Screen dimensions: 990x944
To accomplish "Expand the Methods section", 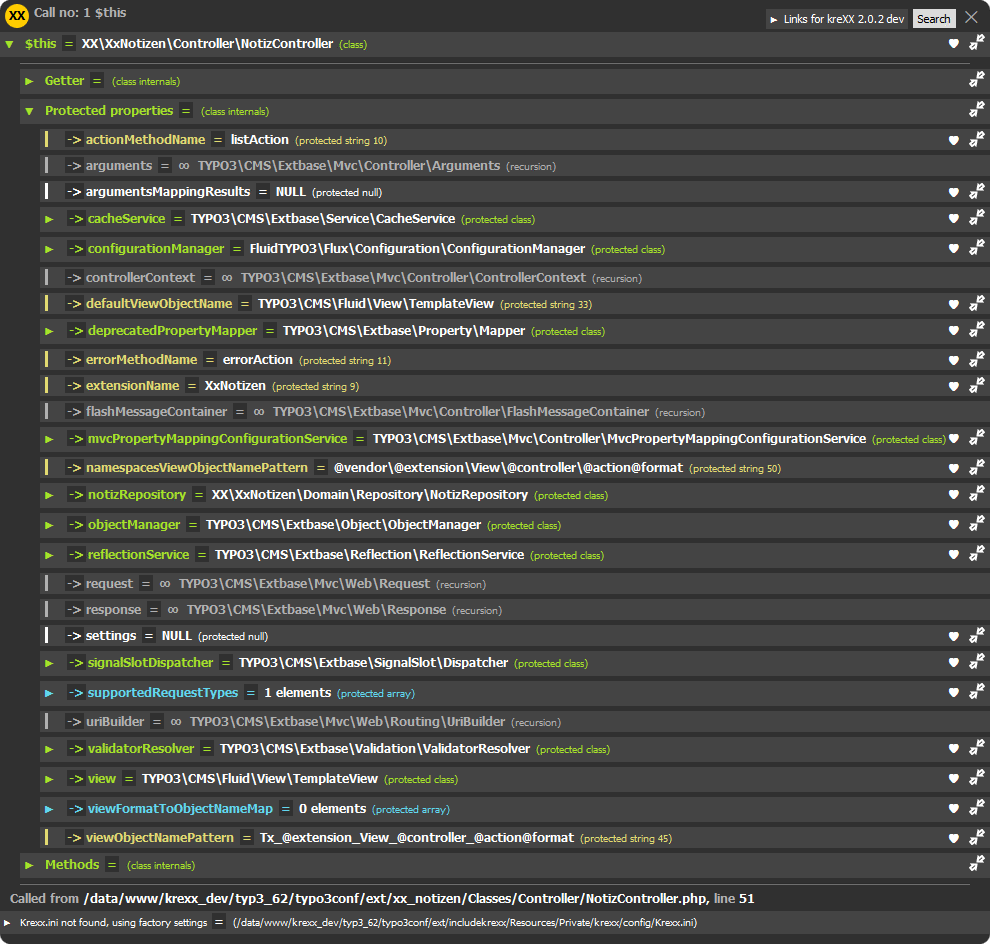I will tap(30, 864).
